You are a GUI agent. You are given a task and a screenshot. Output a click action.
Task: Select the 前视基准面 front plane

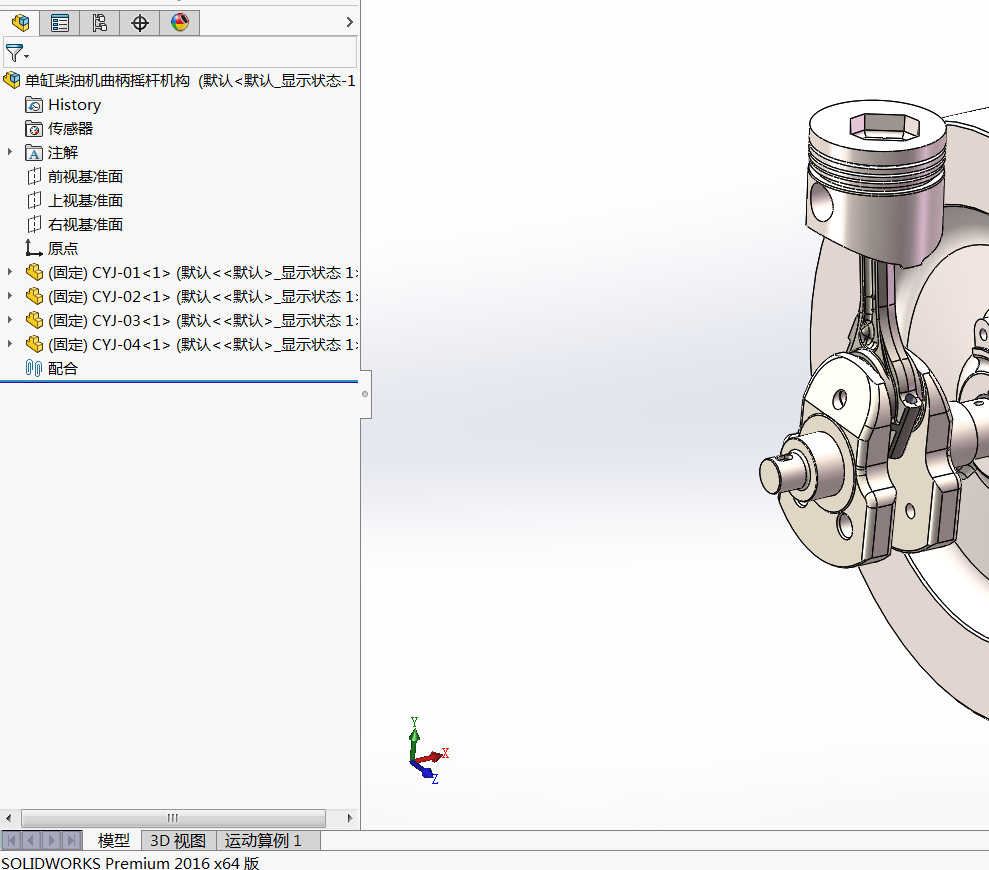(85, 177)
